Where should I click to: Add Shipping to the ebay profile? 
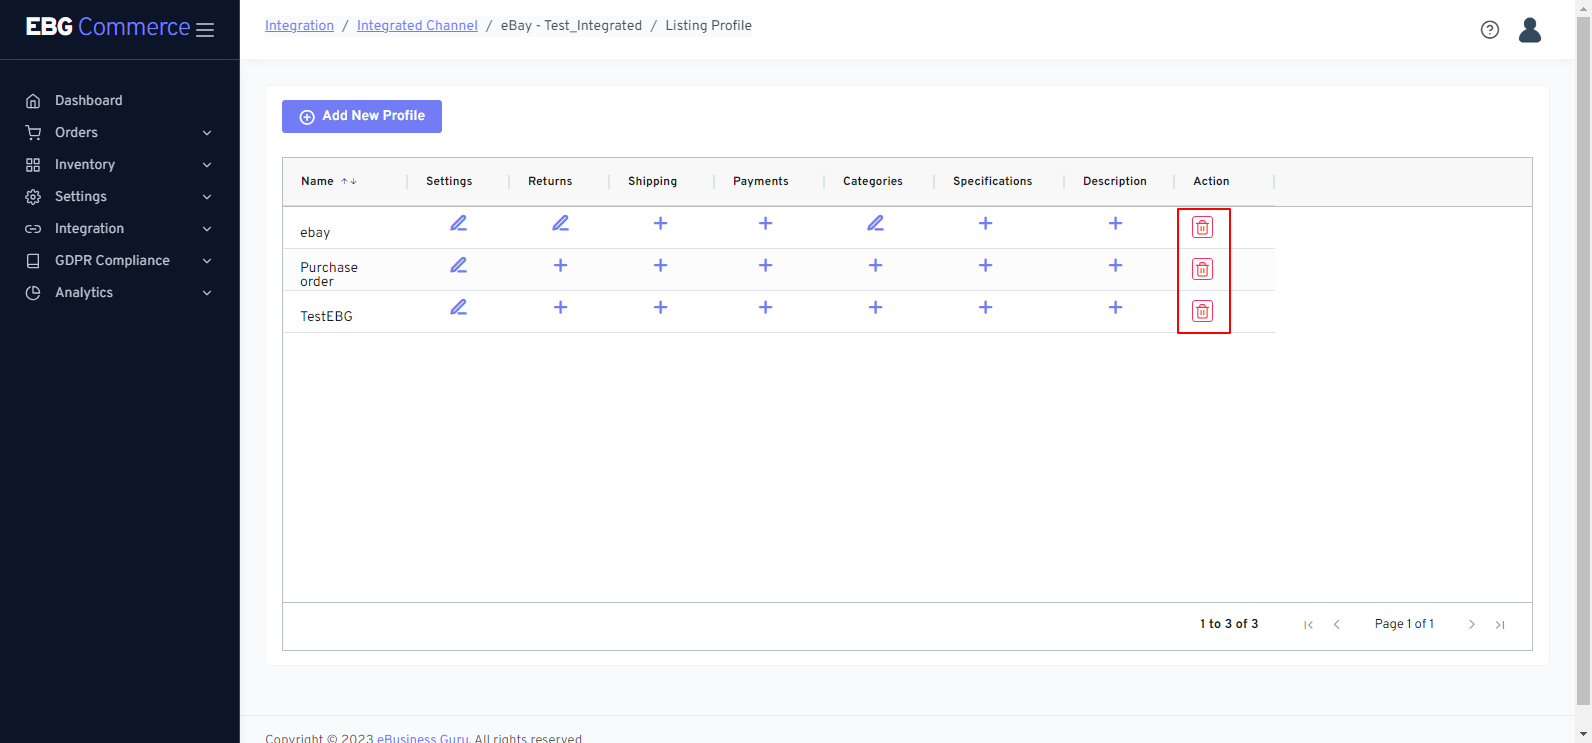coord(660,223)
